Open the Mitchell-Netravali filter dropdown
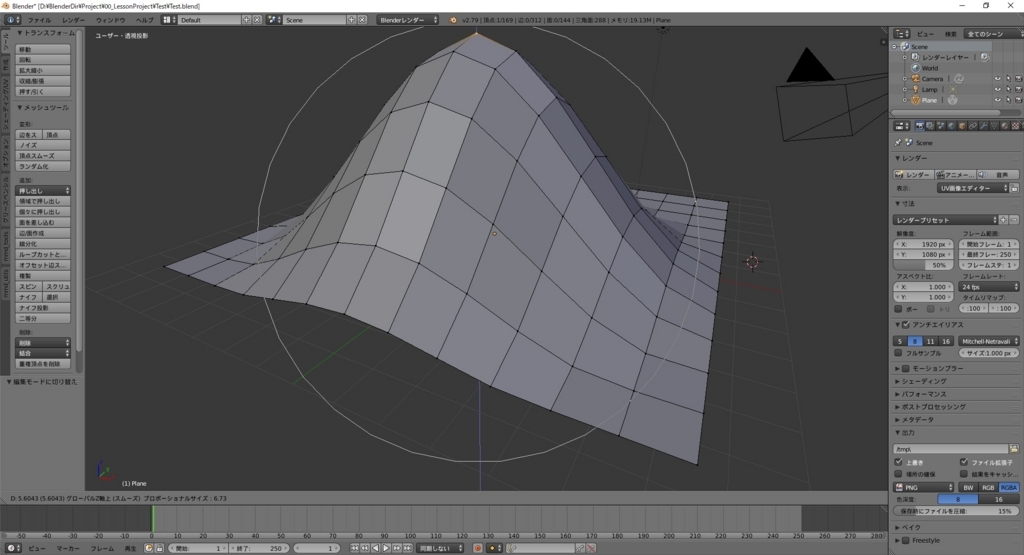This screenshot has height=555, width=1024. coord(989,341)
